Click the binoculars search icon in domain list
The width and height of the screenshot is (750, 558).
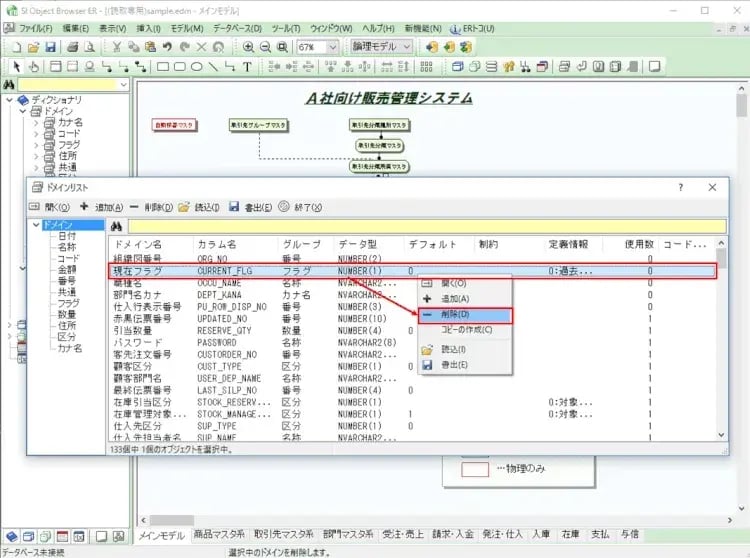(116, 226)
